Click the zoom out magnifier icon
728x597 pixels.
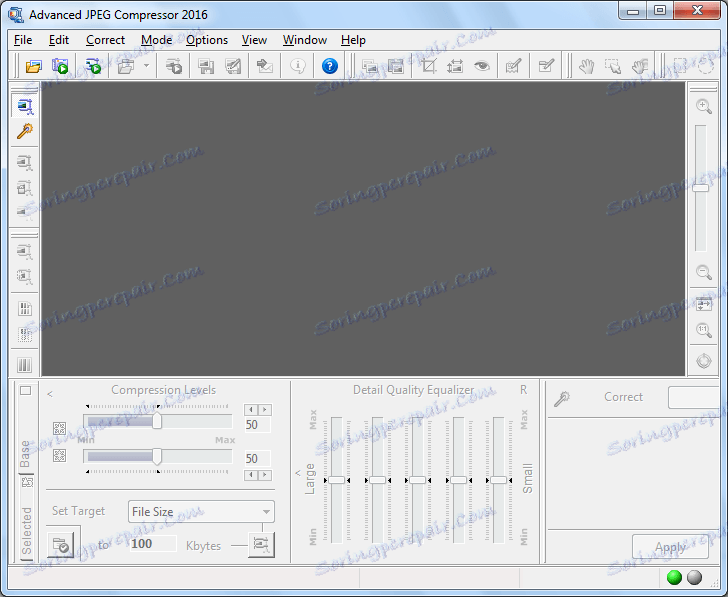(704, 272)
